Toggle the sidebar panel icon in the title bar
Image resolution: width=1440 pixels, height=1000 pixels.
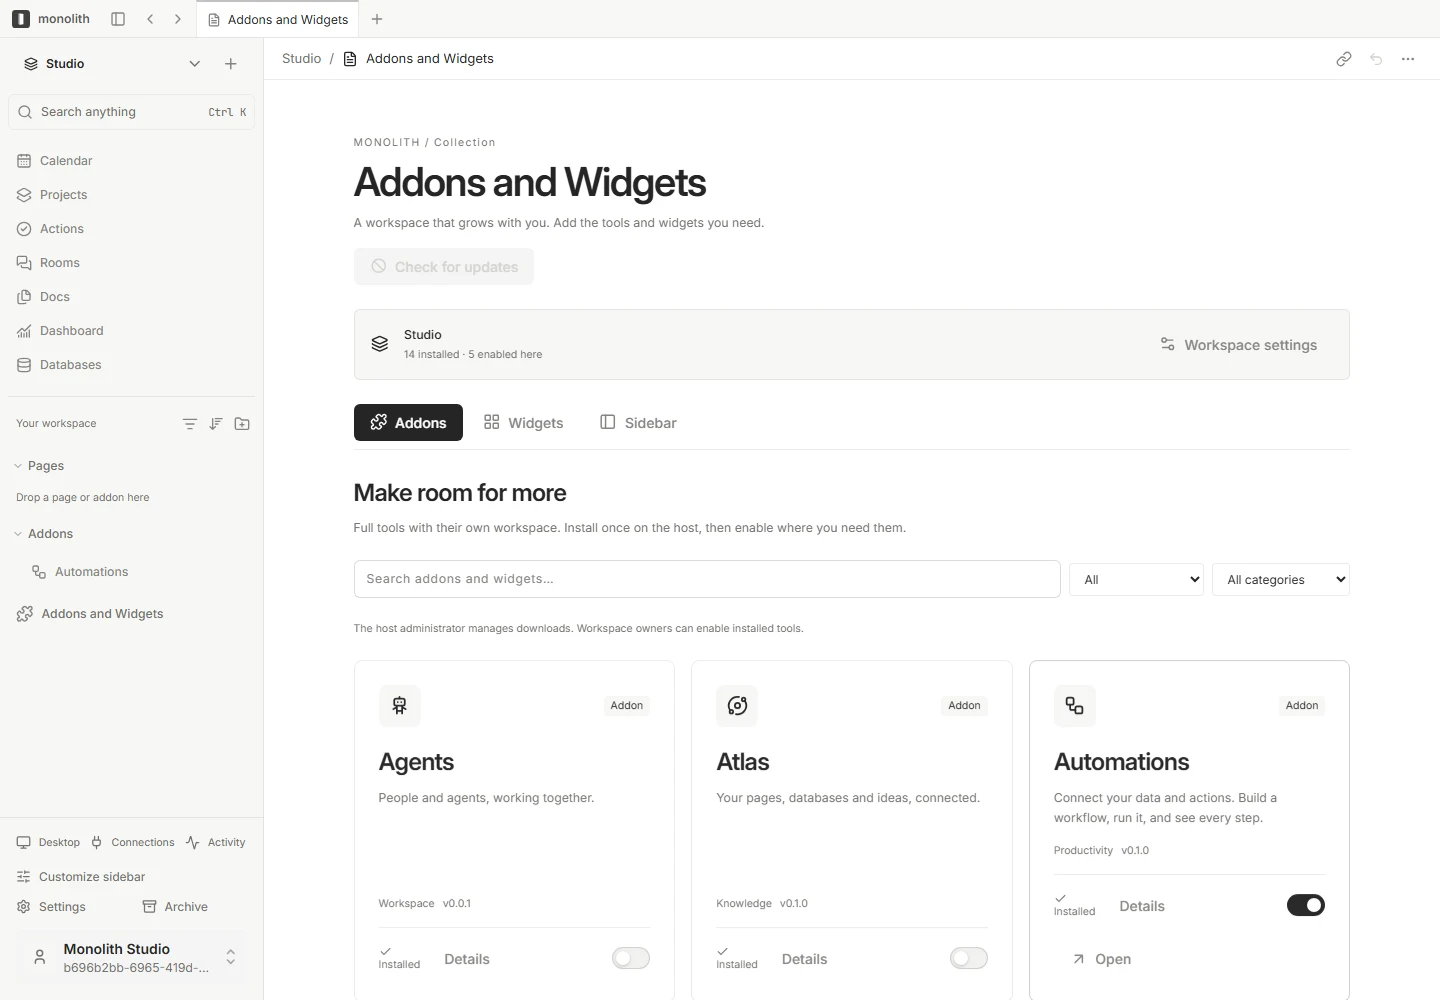pos(118,19)
